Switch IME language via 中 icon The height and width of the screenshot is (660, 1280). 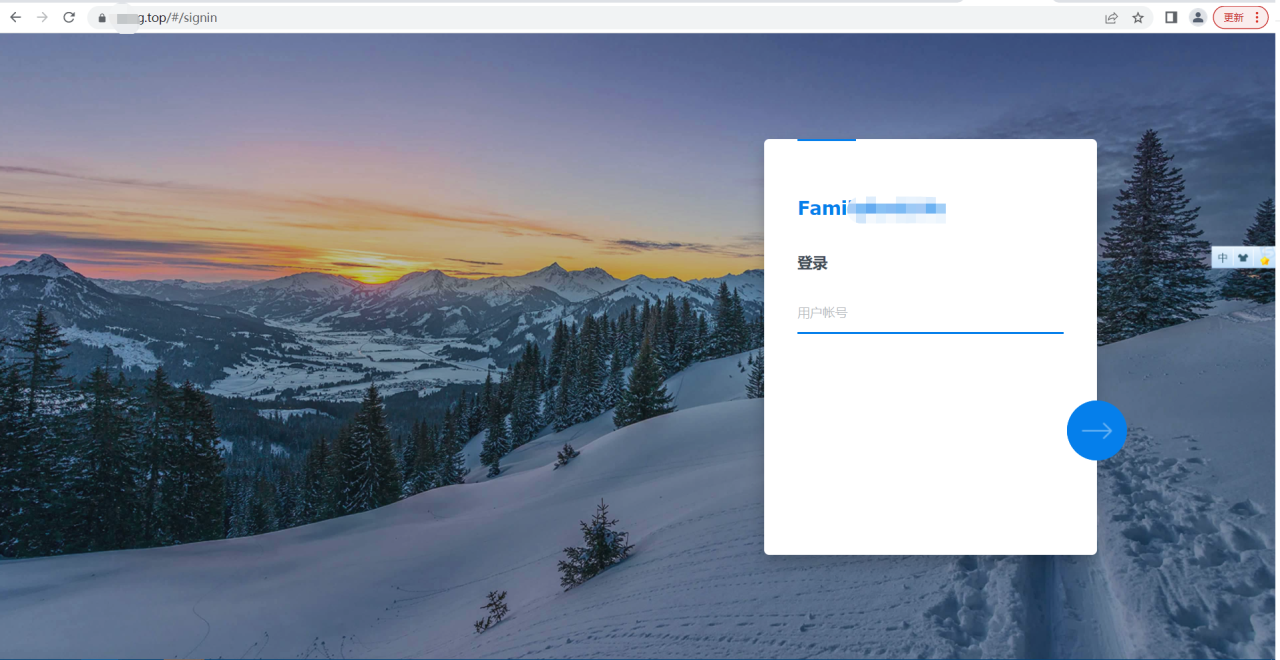1223,258
